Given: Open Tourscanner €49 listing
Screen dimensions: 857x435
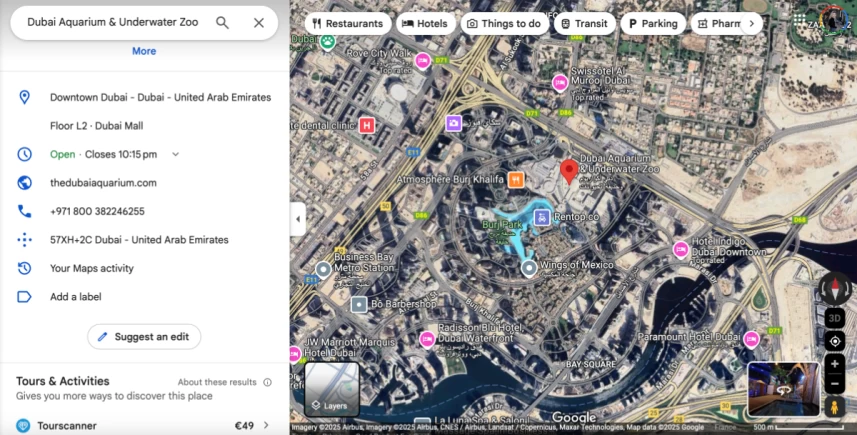Looking at the screenshot, I should (144, 425).
